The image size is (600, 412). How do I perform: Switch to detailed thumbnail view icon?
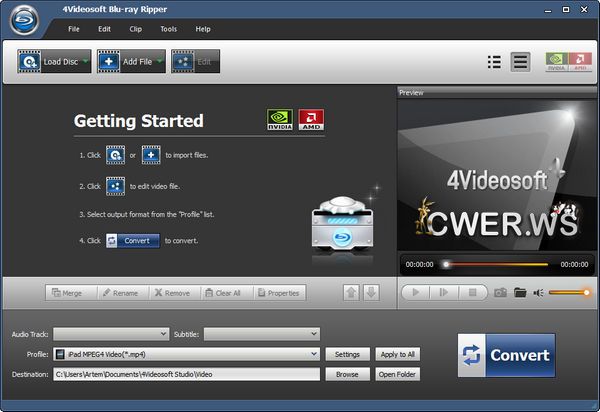point(520,62)
